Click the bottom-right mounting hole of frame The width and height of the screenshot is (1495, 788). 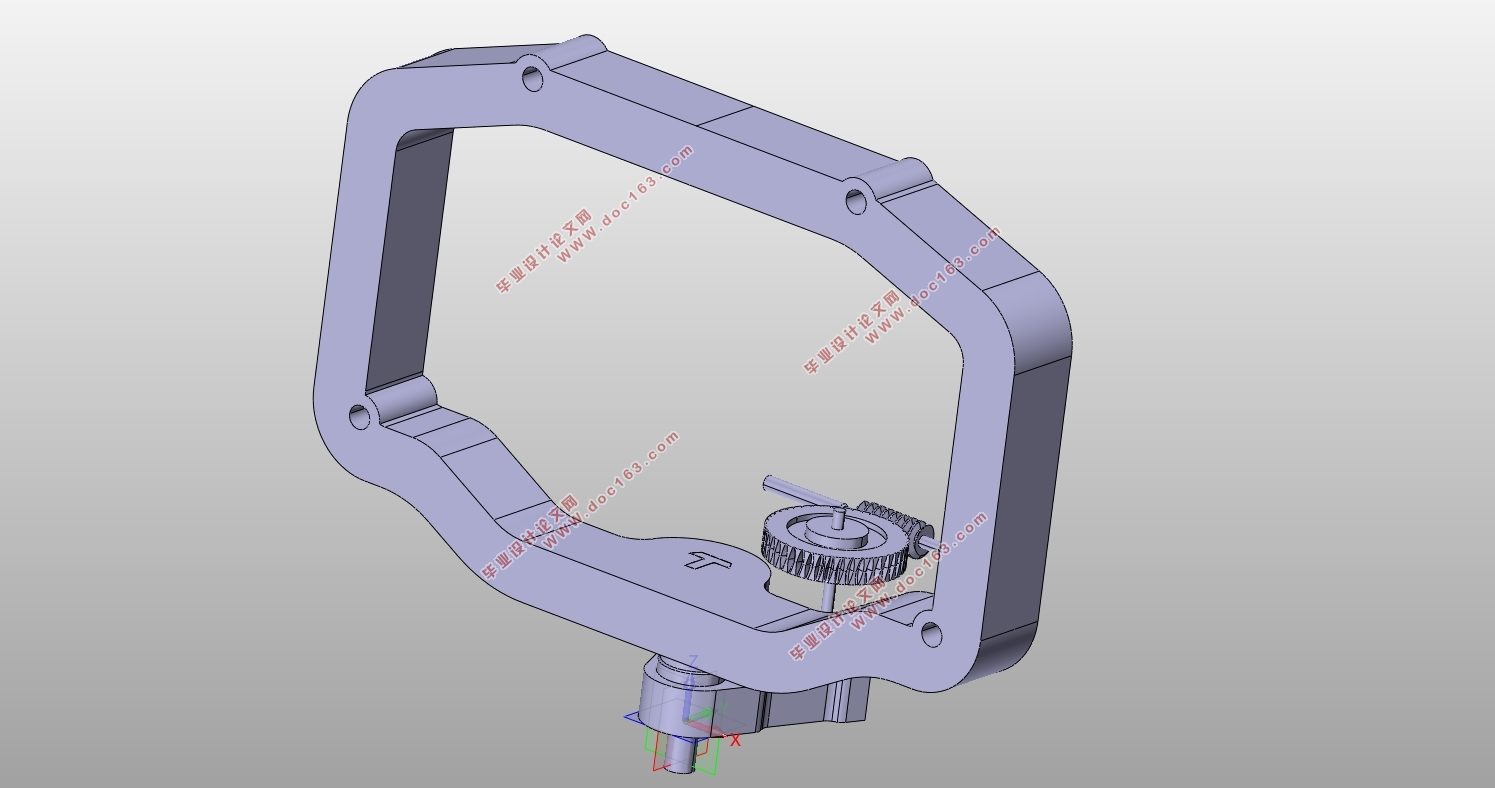(930, 633)
